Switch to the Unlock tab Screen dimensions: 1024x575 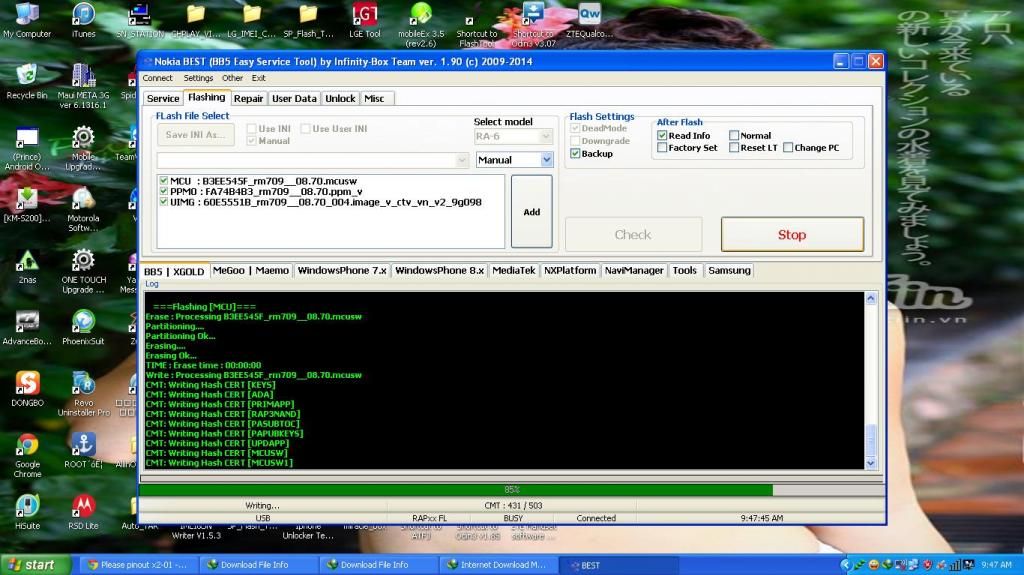340,98
